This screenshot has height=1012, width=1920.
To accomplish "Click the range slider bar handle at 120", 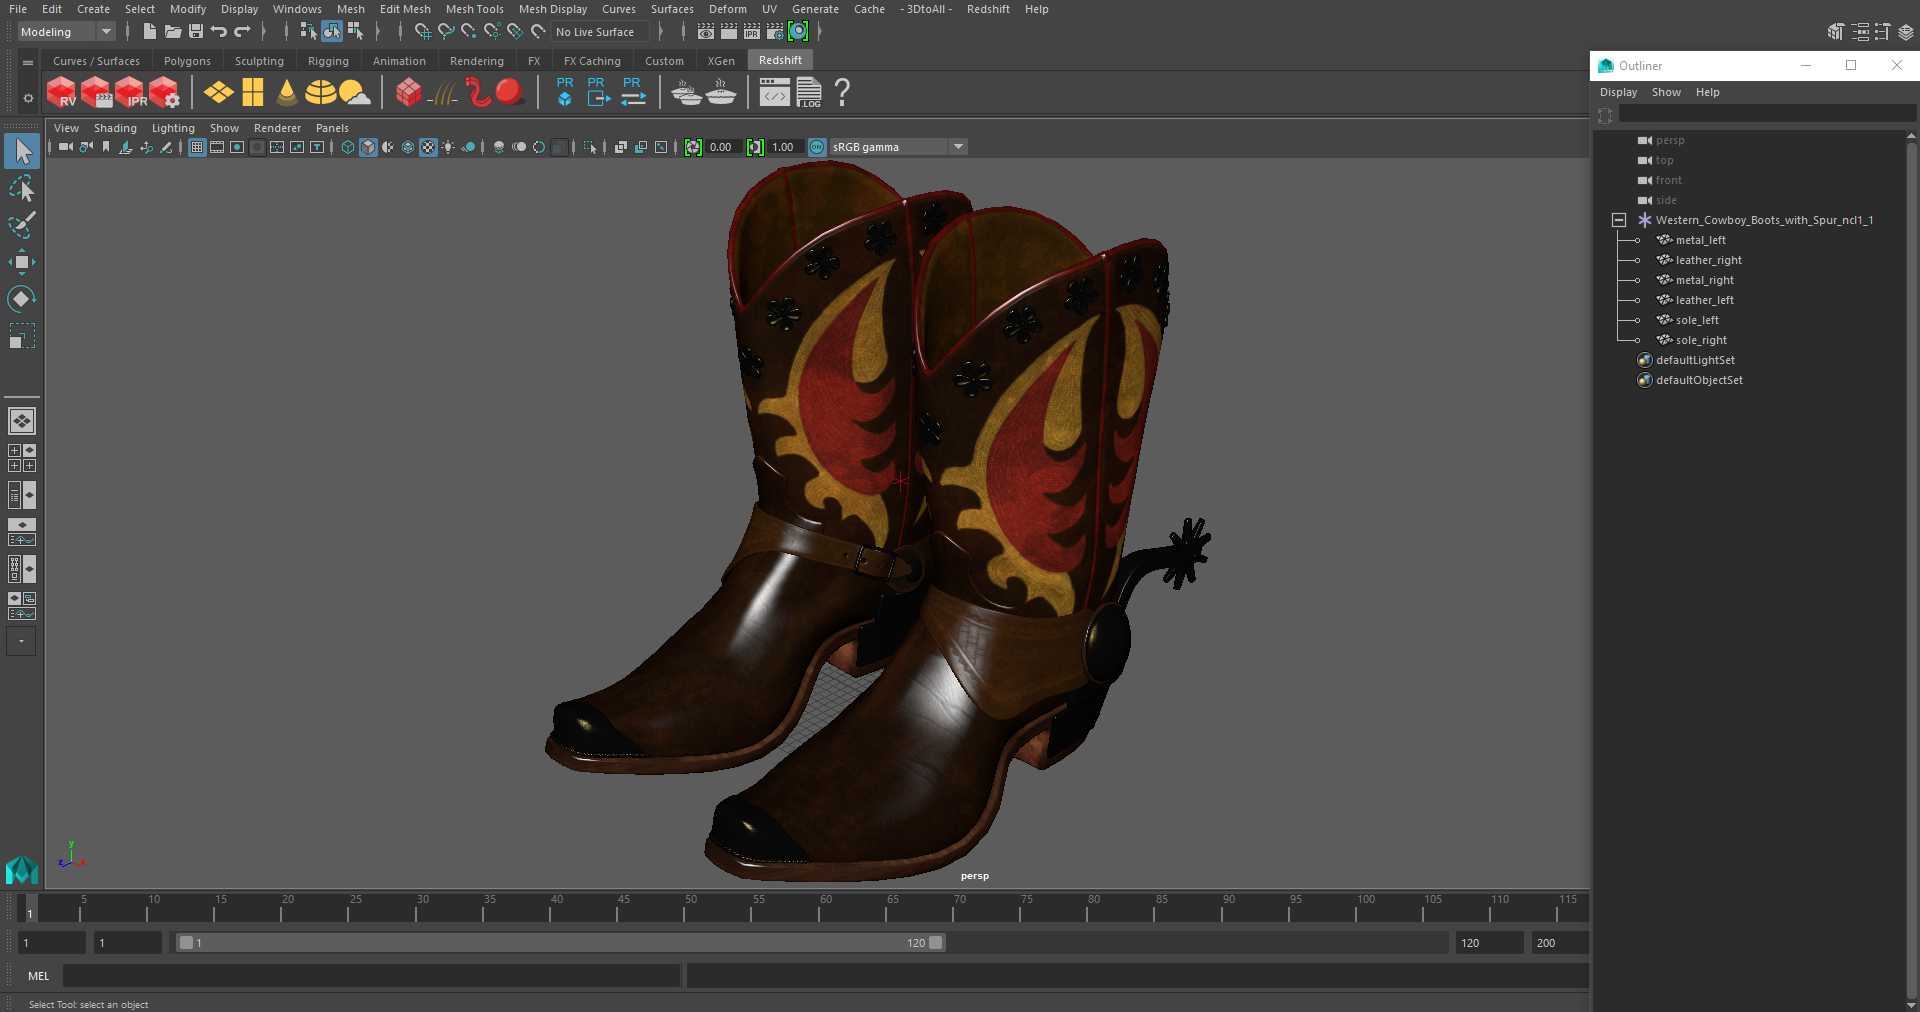I will coord(936,942).
